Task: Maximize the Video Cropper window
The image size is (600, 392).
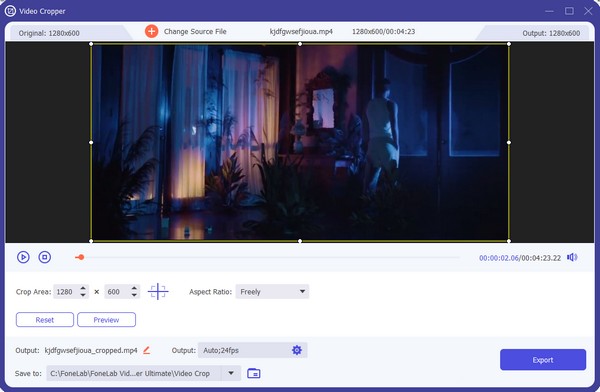Action: pos(569,11)
